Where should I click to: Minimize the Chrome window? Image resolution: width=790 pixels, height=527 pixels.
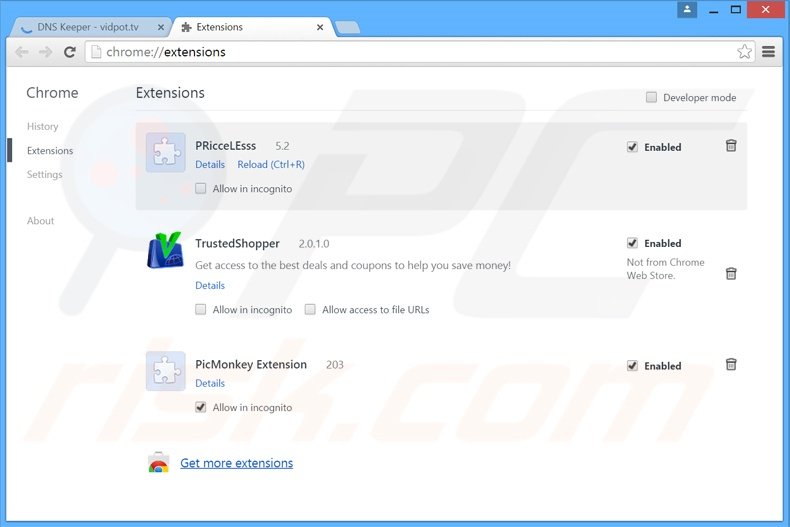(713, 10)
